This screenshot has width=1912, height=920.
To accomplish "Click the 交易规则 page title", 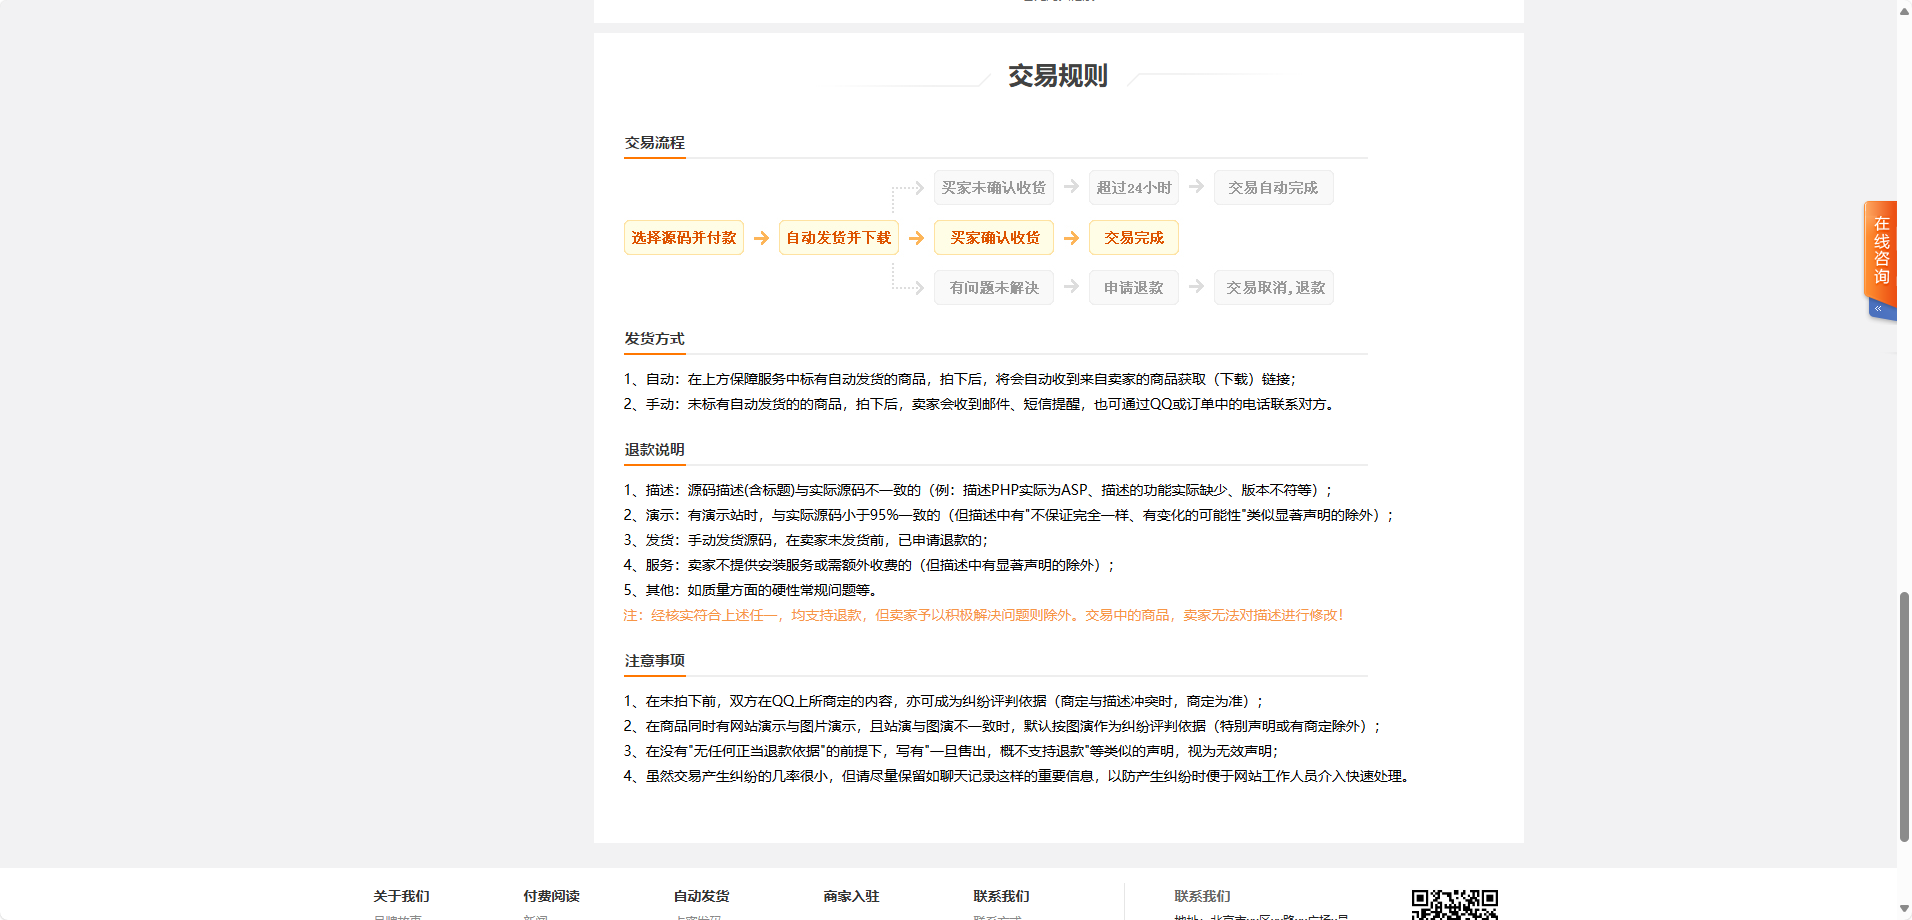I will point(1058,76).
